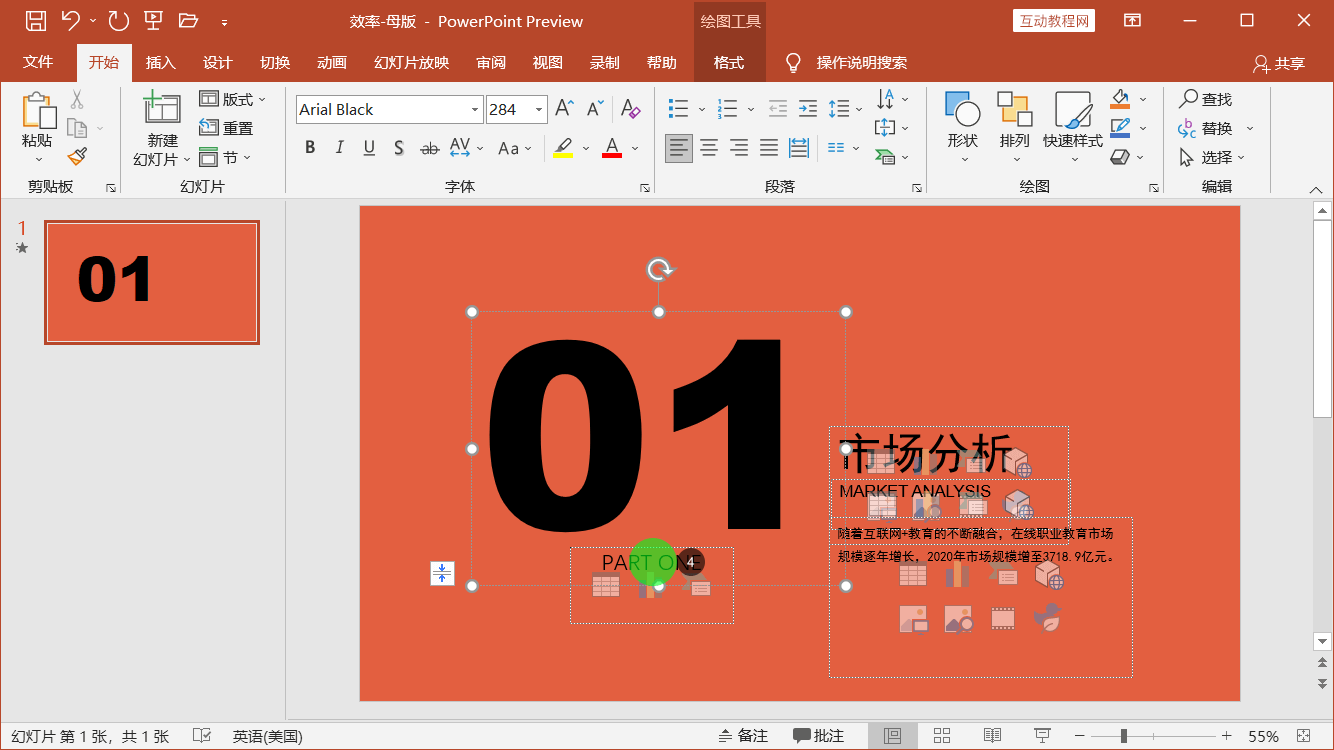Click the Cut scissors icon

click(77, 100)
